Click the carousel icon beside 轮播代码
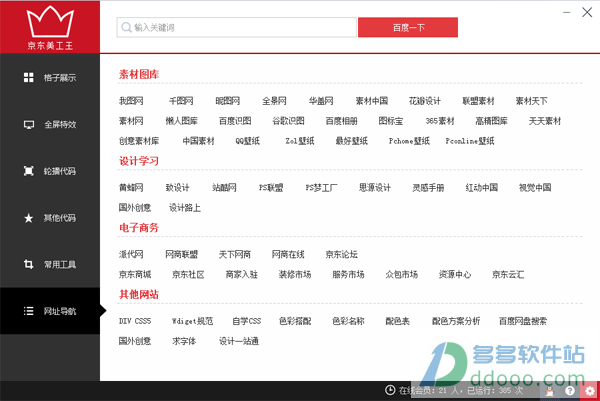 [x=29, y=171]
